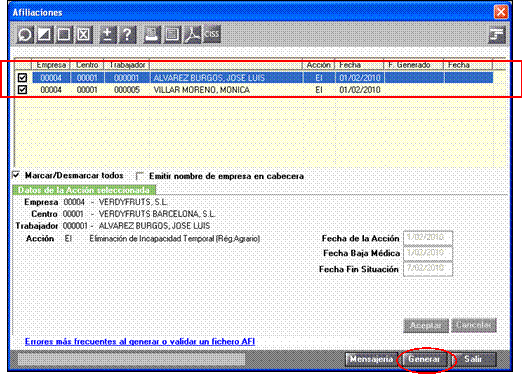This screenshot has height=375, width=523.
Task: Click the Centro column header
Action: 87,65
